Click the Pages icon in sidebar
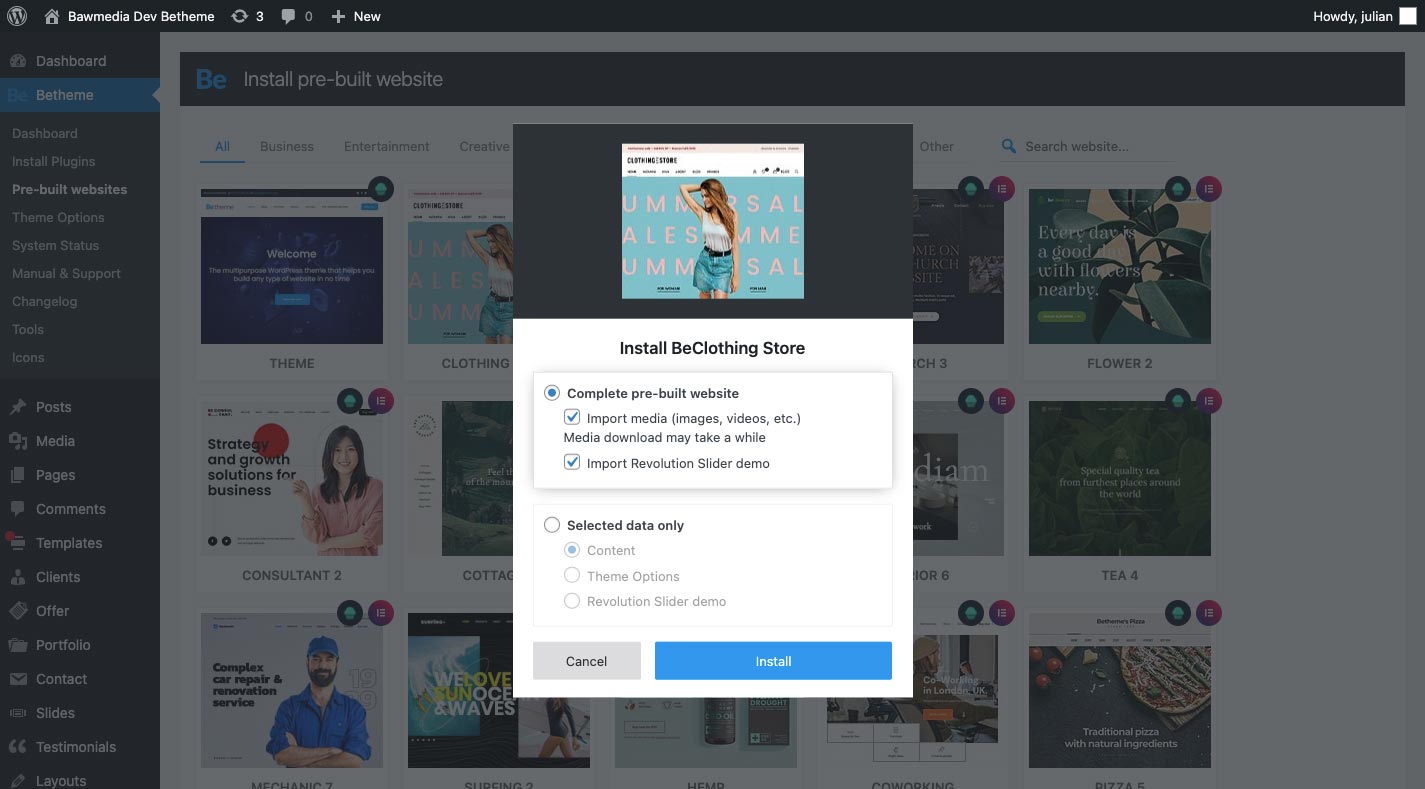 (x=18, y=475)
